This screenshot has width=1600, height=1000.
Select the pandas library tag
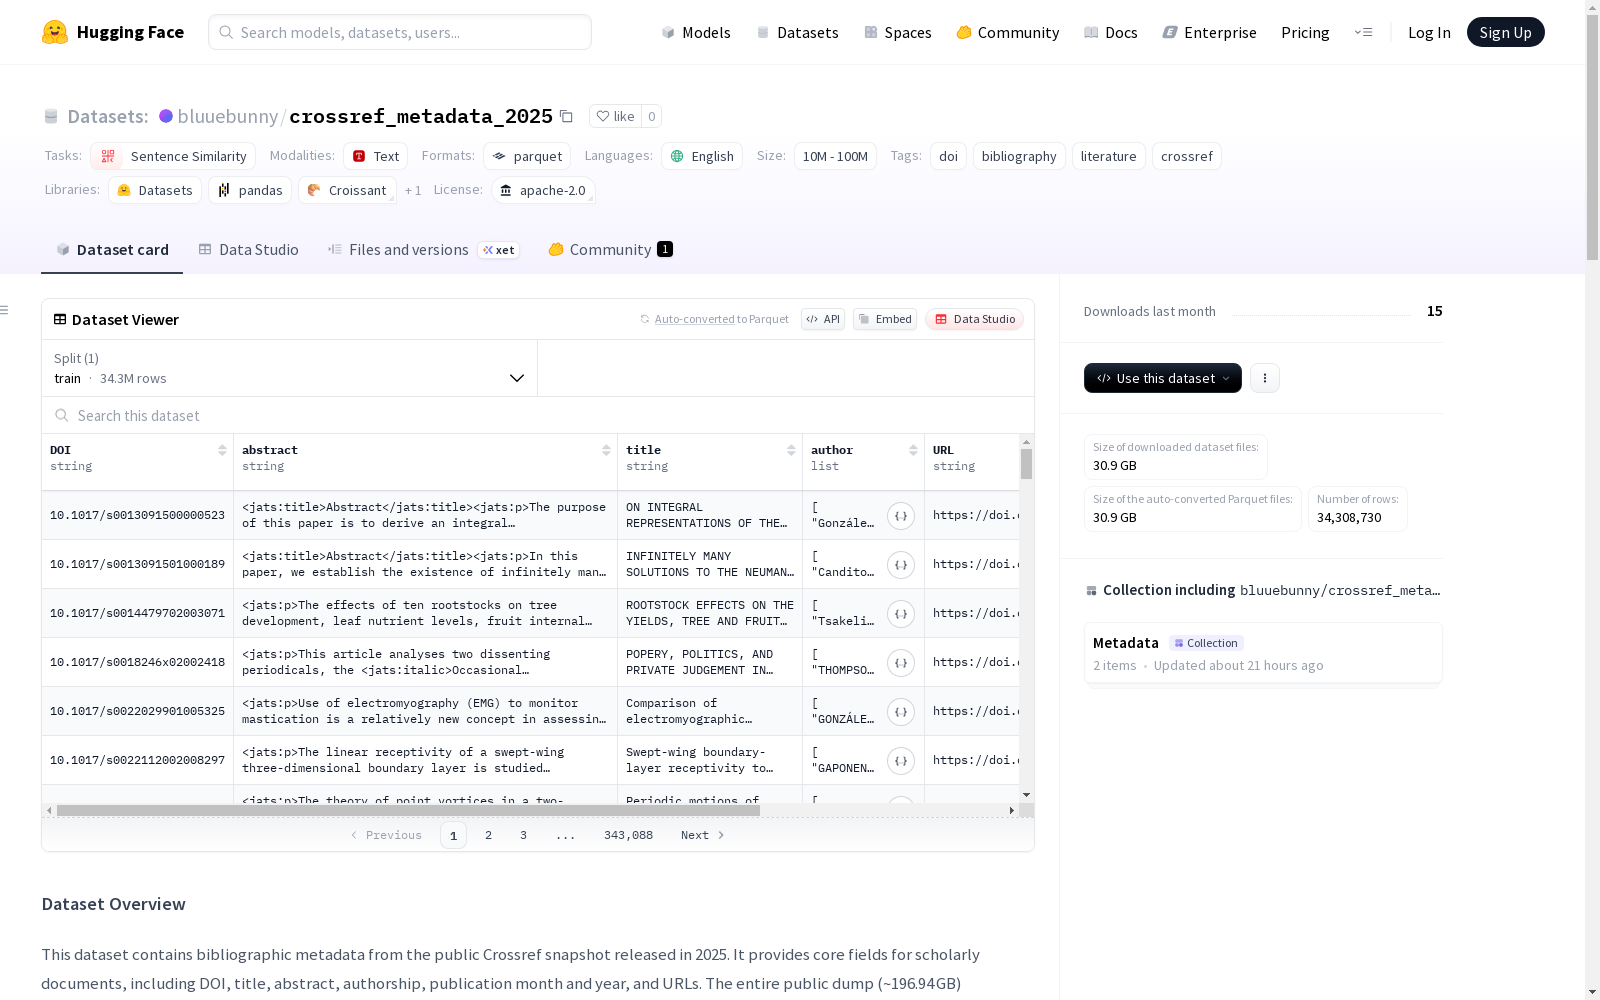pos(250,190)
